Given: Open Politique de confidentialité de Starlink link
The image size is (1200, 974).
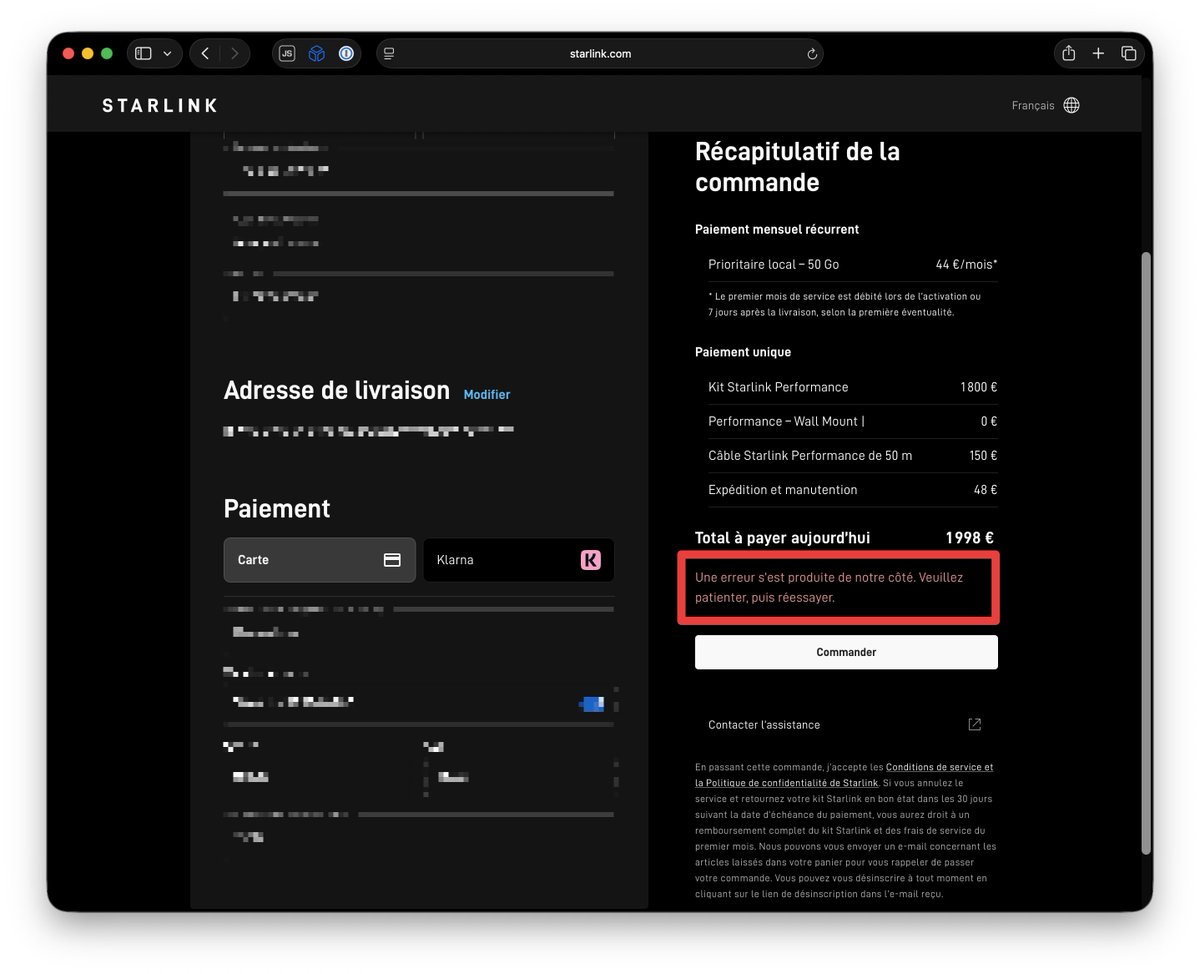Looking at the screenshot, I should coord(786,783).
